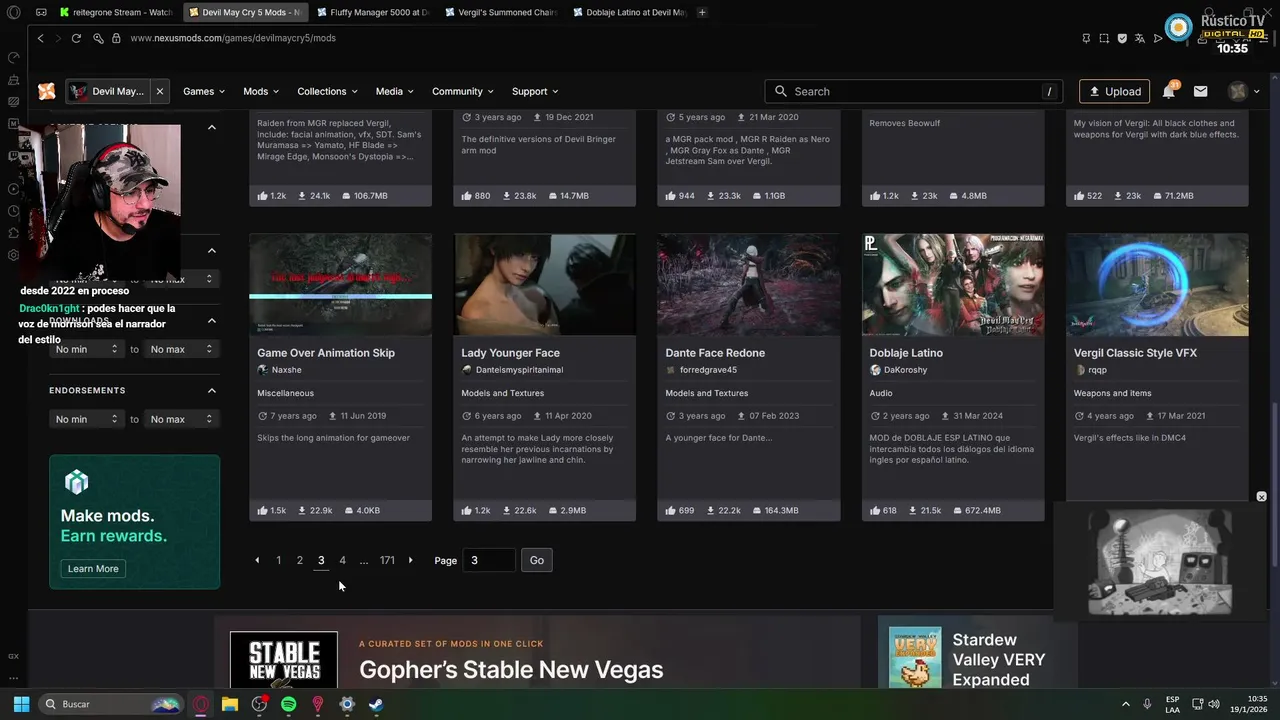Image resolution: width=1280 pixels, height=720 pixels.
Task: Go to page 1 of results
Action: [278, 560]
